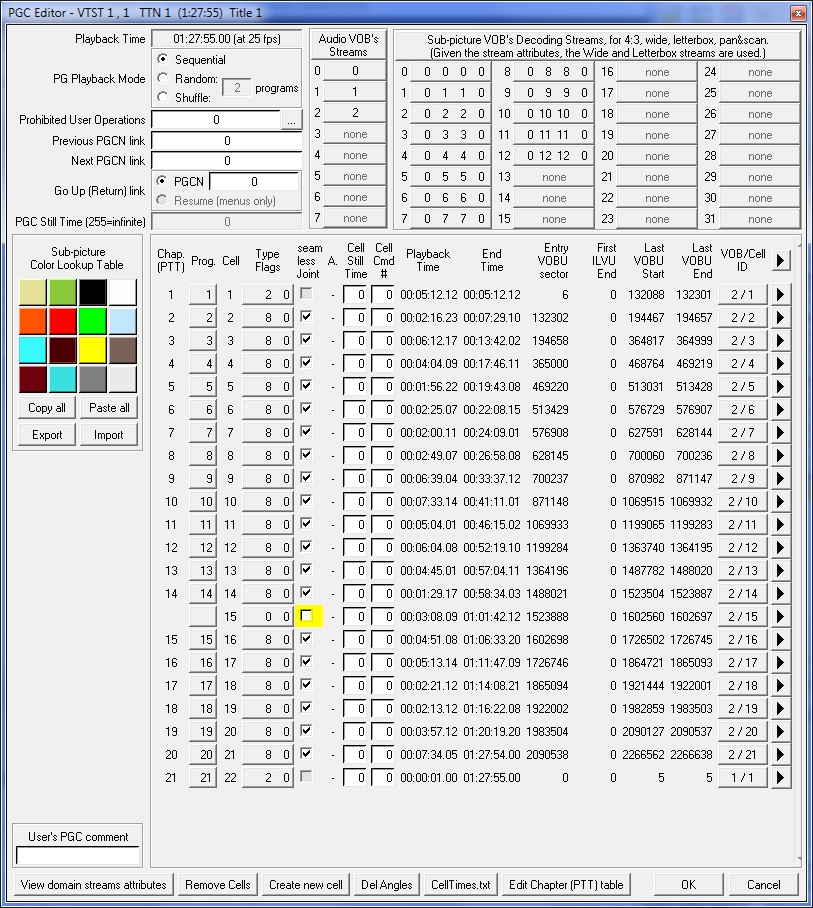Click the arrow button for cell row 2/16
The height and width of the screenshot is (908, 813).
(x=781, y=639)
